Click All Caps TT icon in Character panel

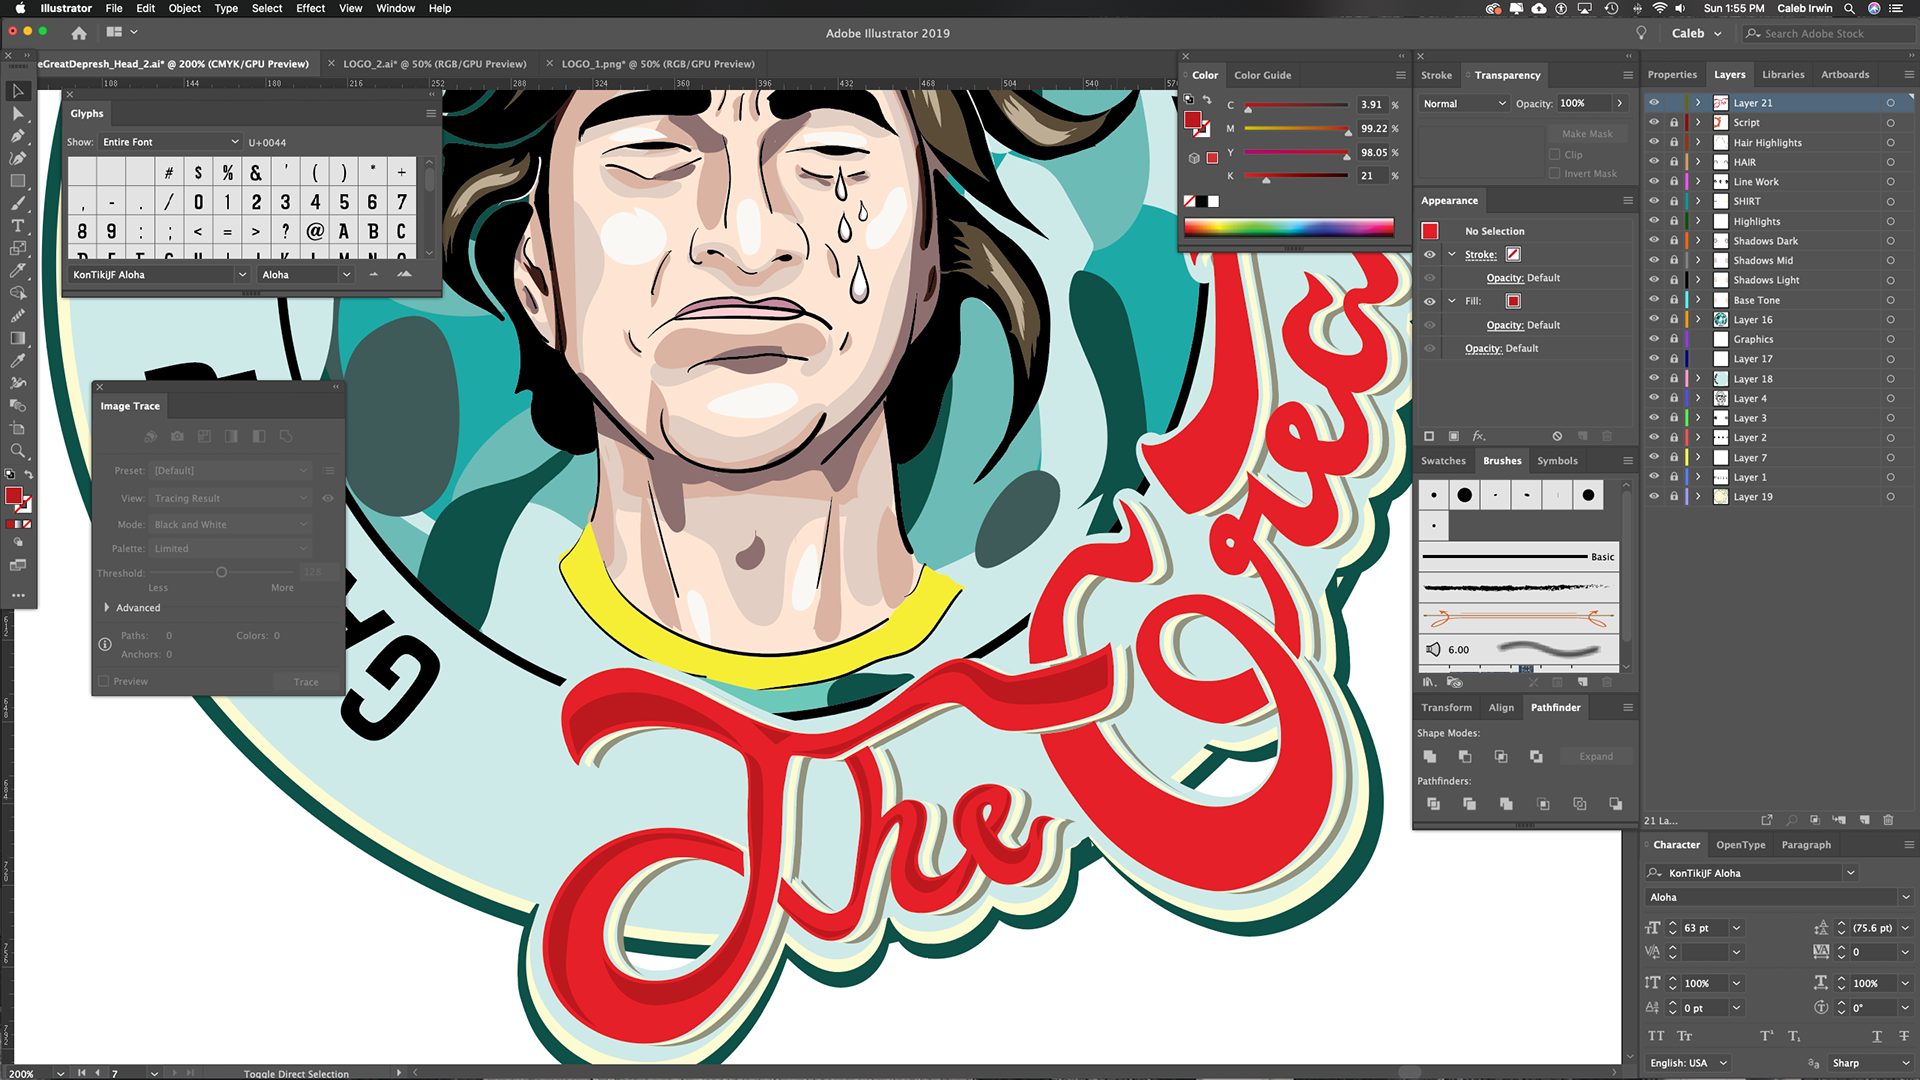[1656, 1036]
